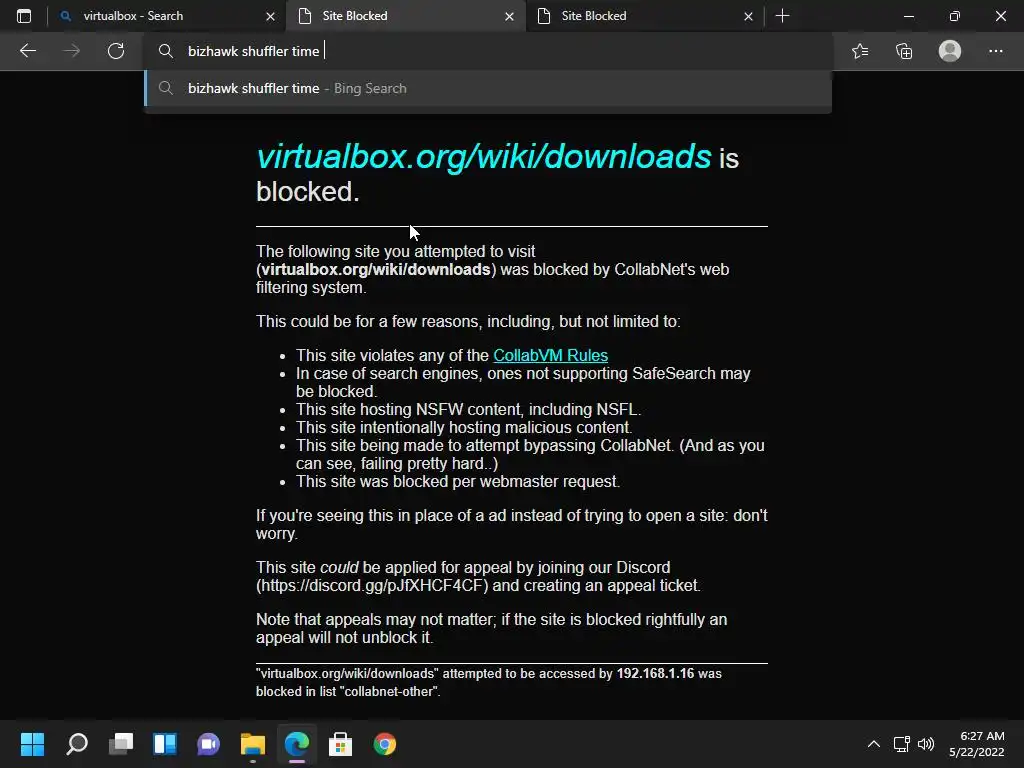Open Teams Chat from taskbar

208,744
